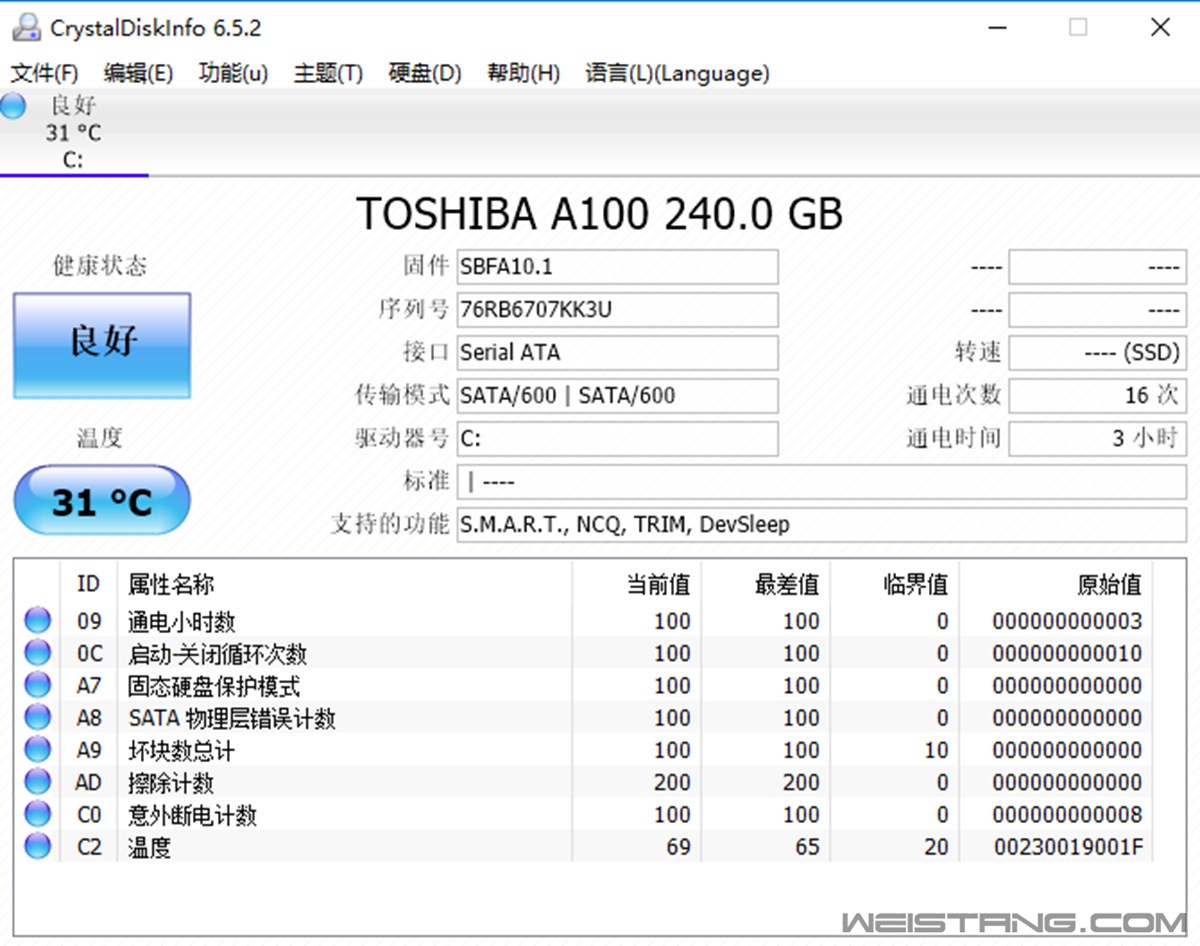Minimize the CrystalDiskInfo window

tap(995, 28)
